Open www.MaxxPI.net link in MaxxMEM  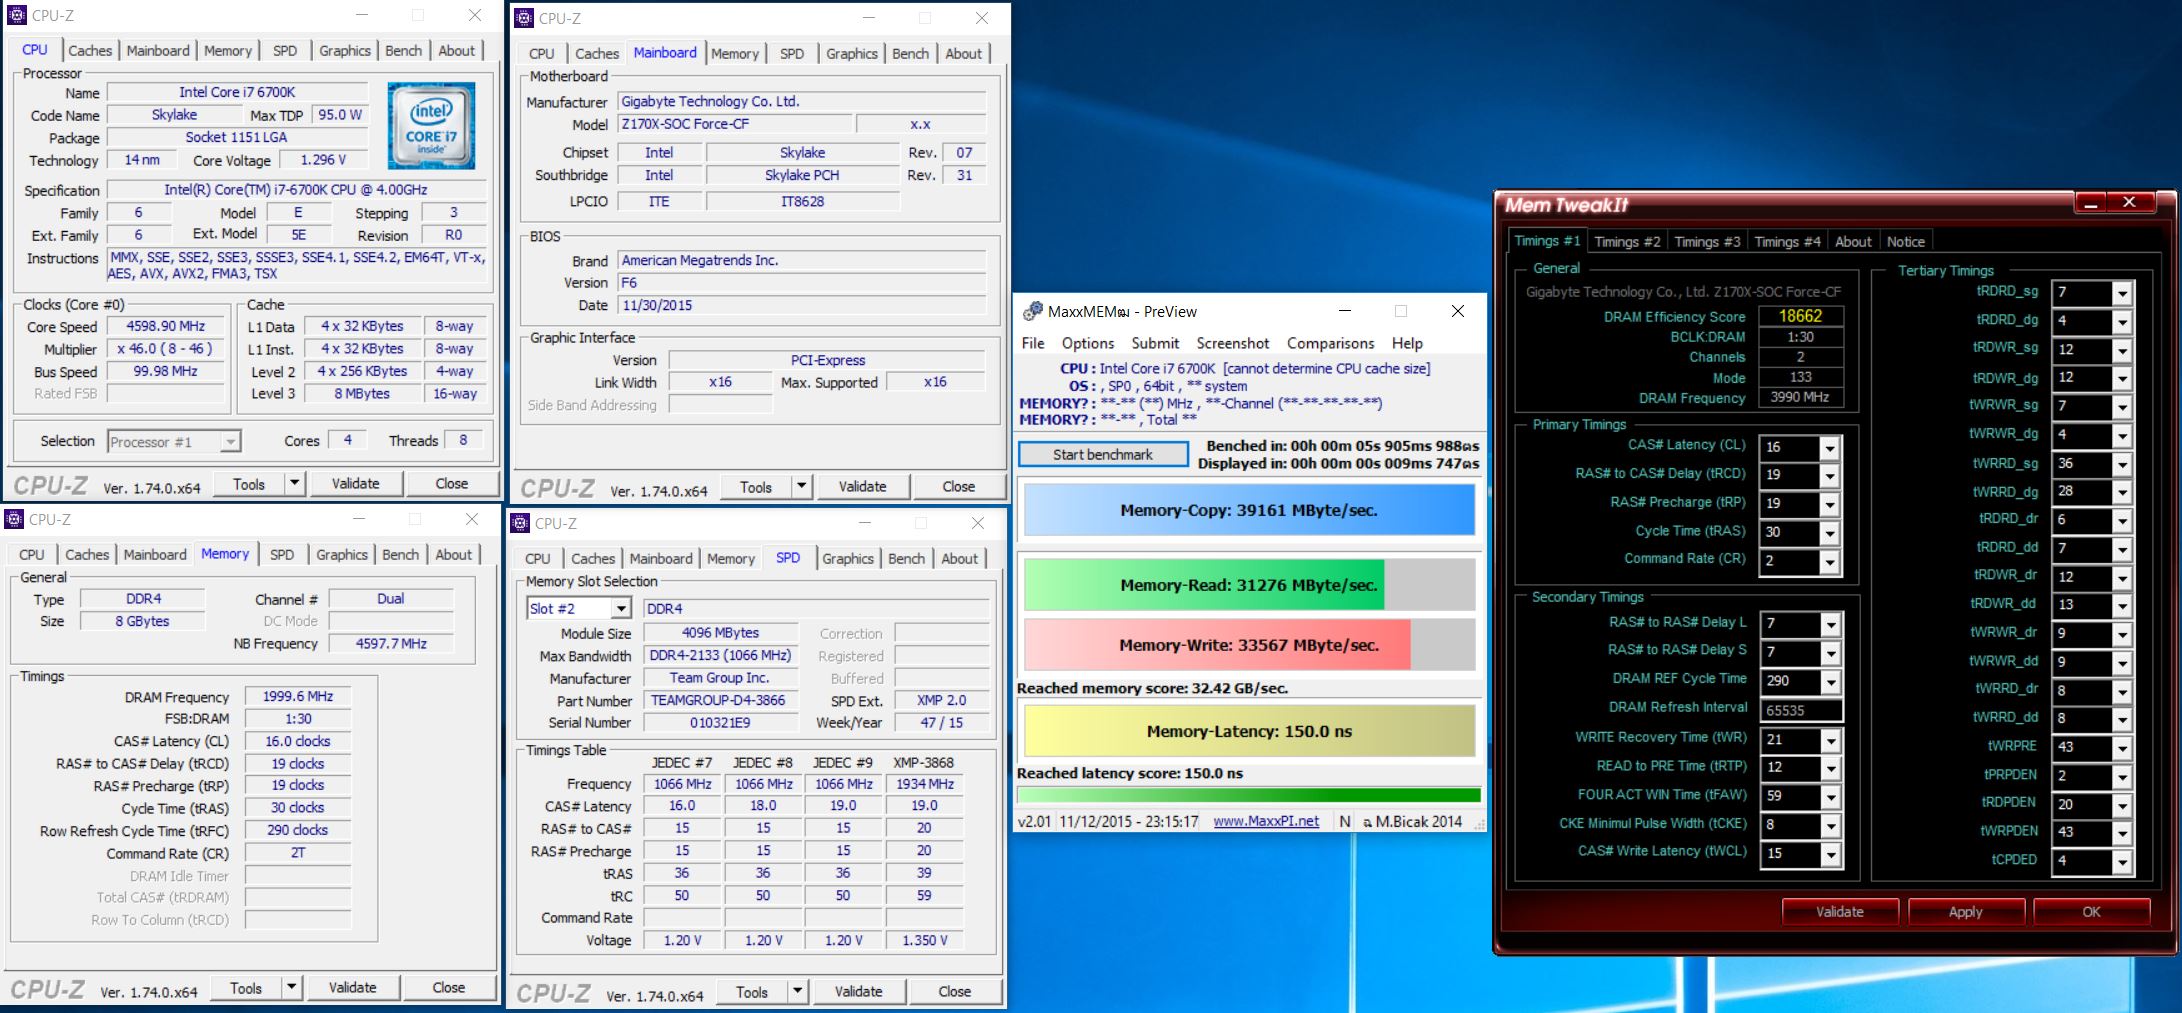coord(1265,821)
